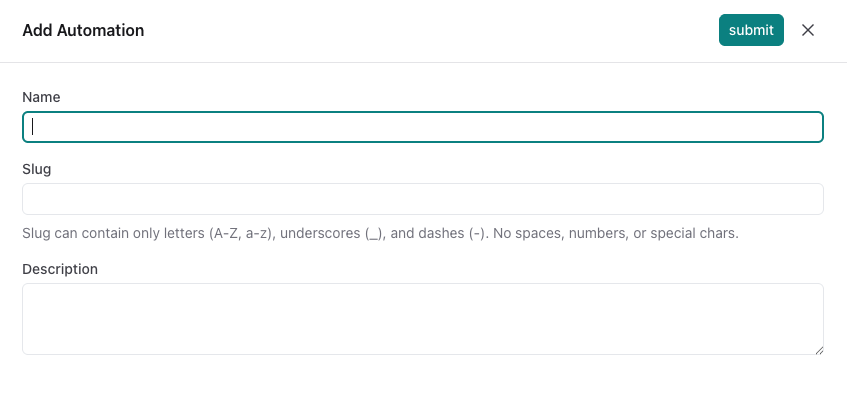Focus the Name text field

pyautogui.click(x=422, y=127)
